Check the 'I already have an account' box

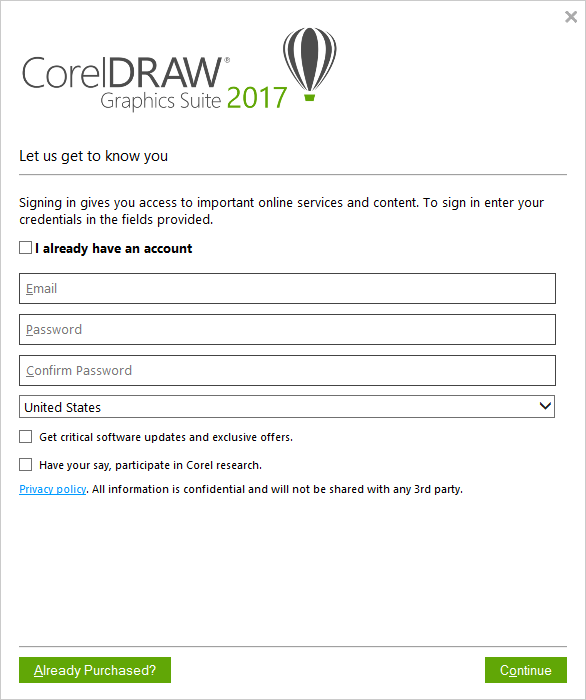pos(25,248)
